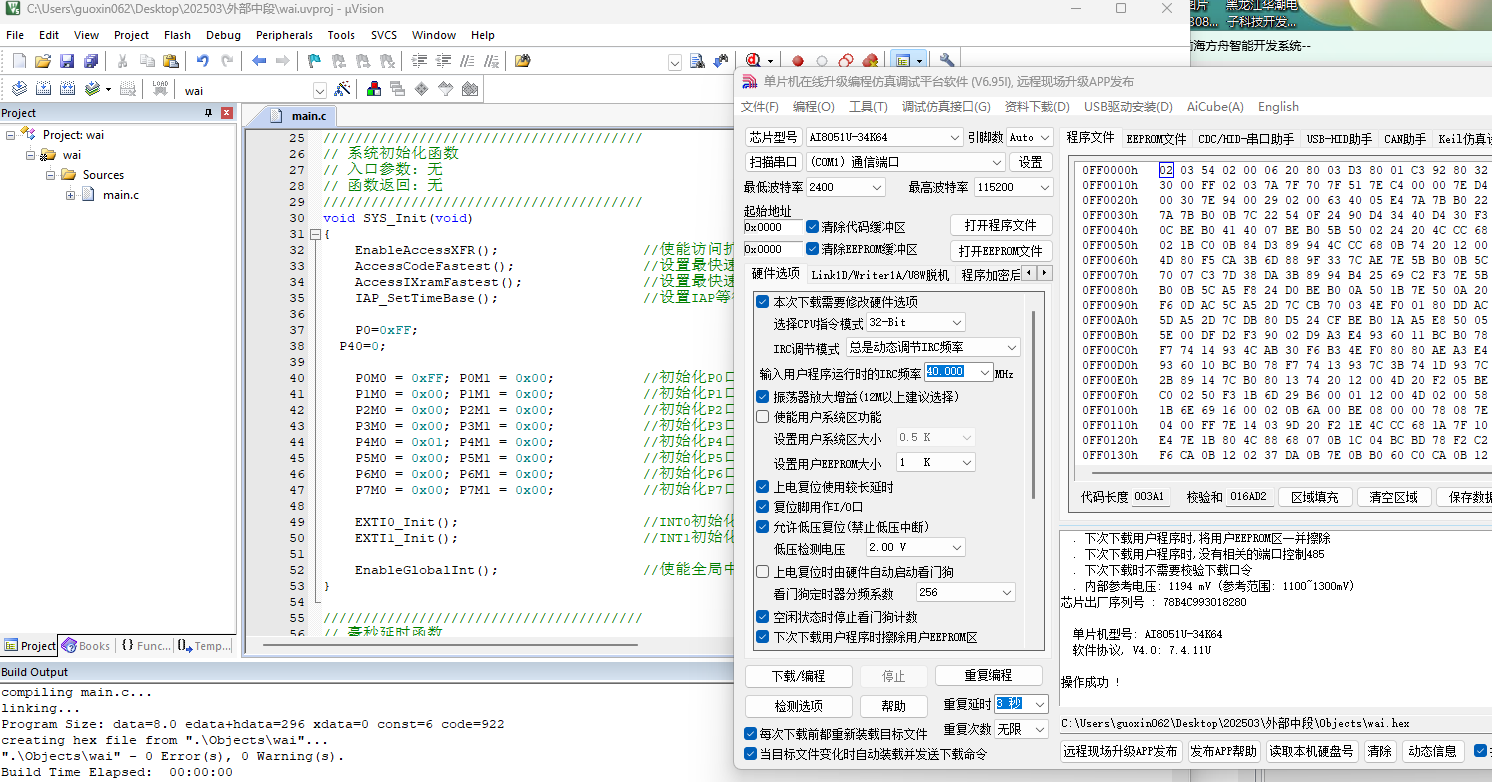Open the Peripherals menu
The height and width of the screenshot is (782, 1492).
click(x=284, y=35)
